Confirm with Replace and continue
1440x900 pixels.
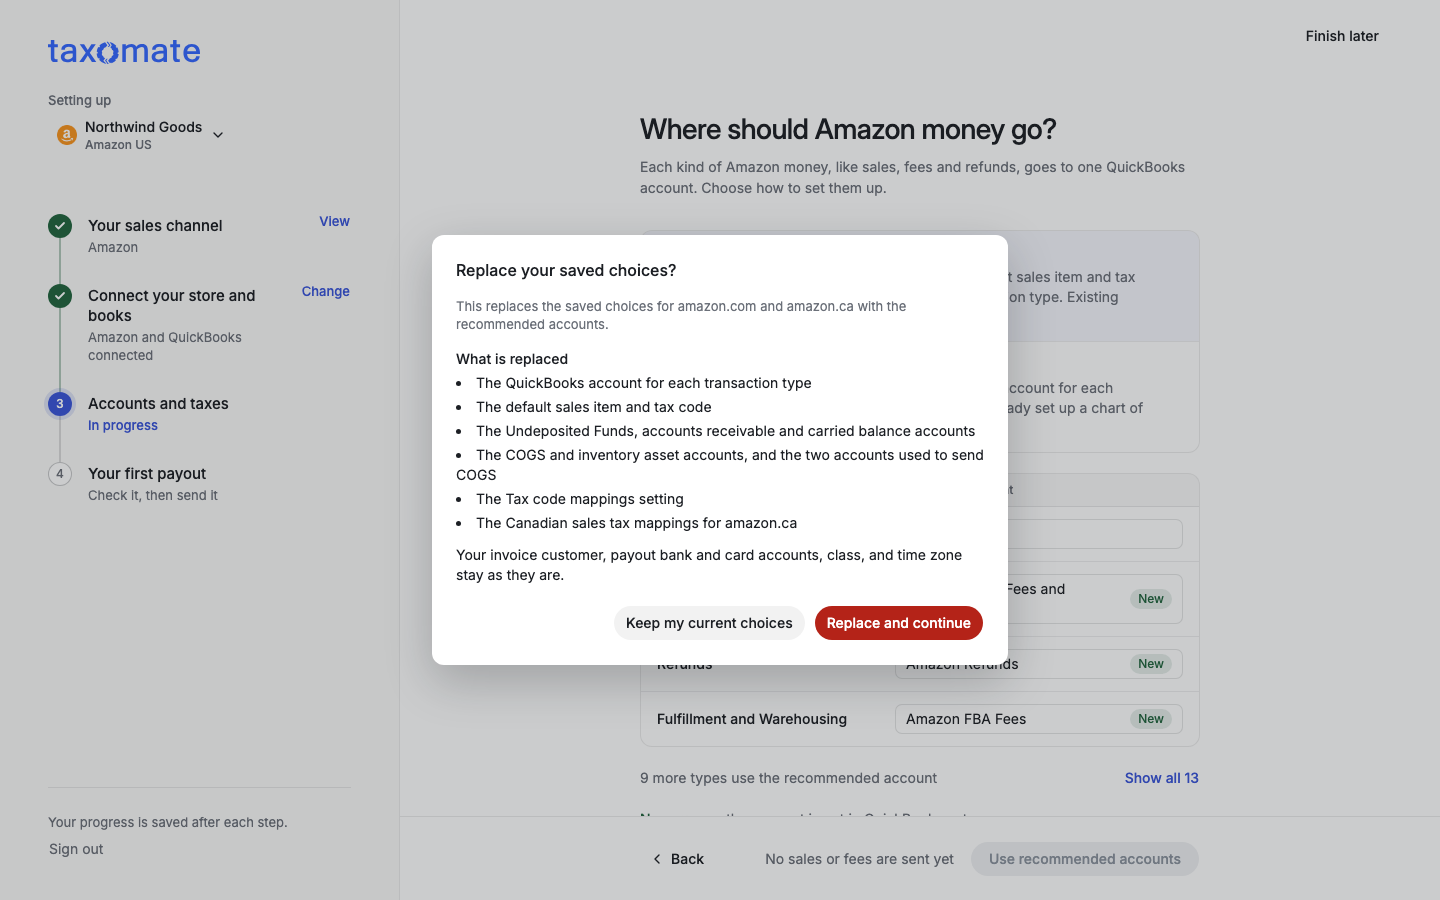point(899,623)
